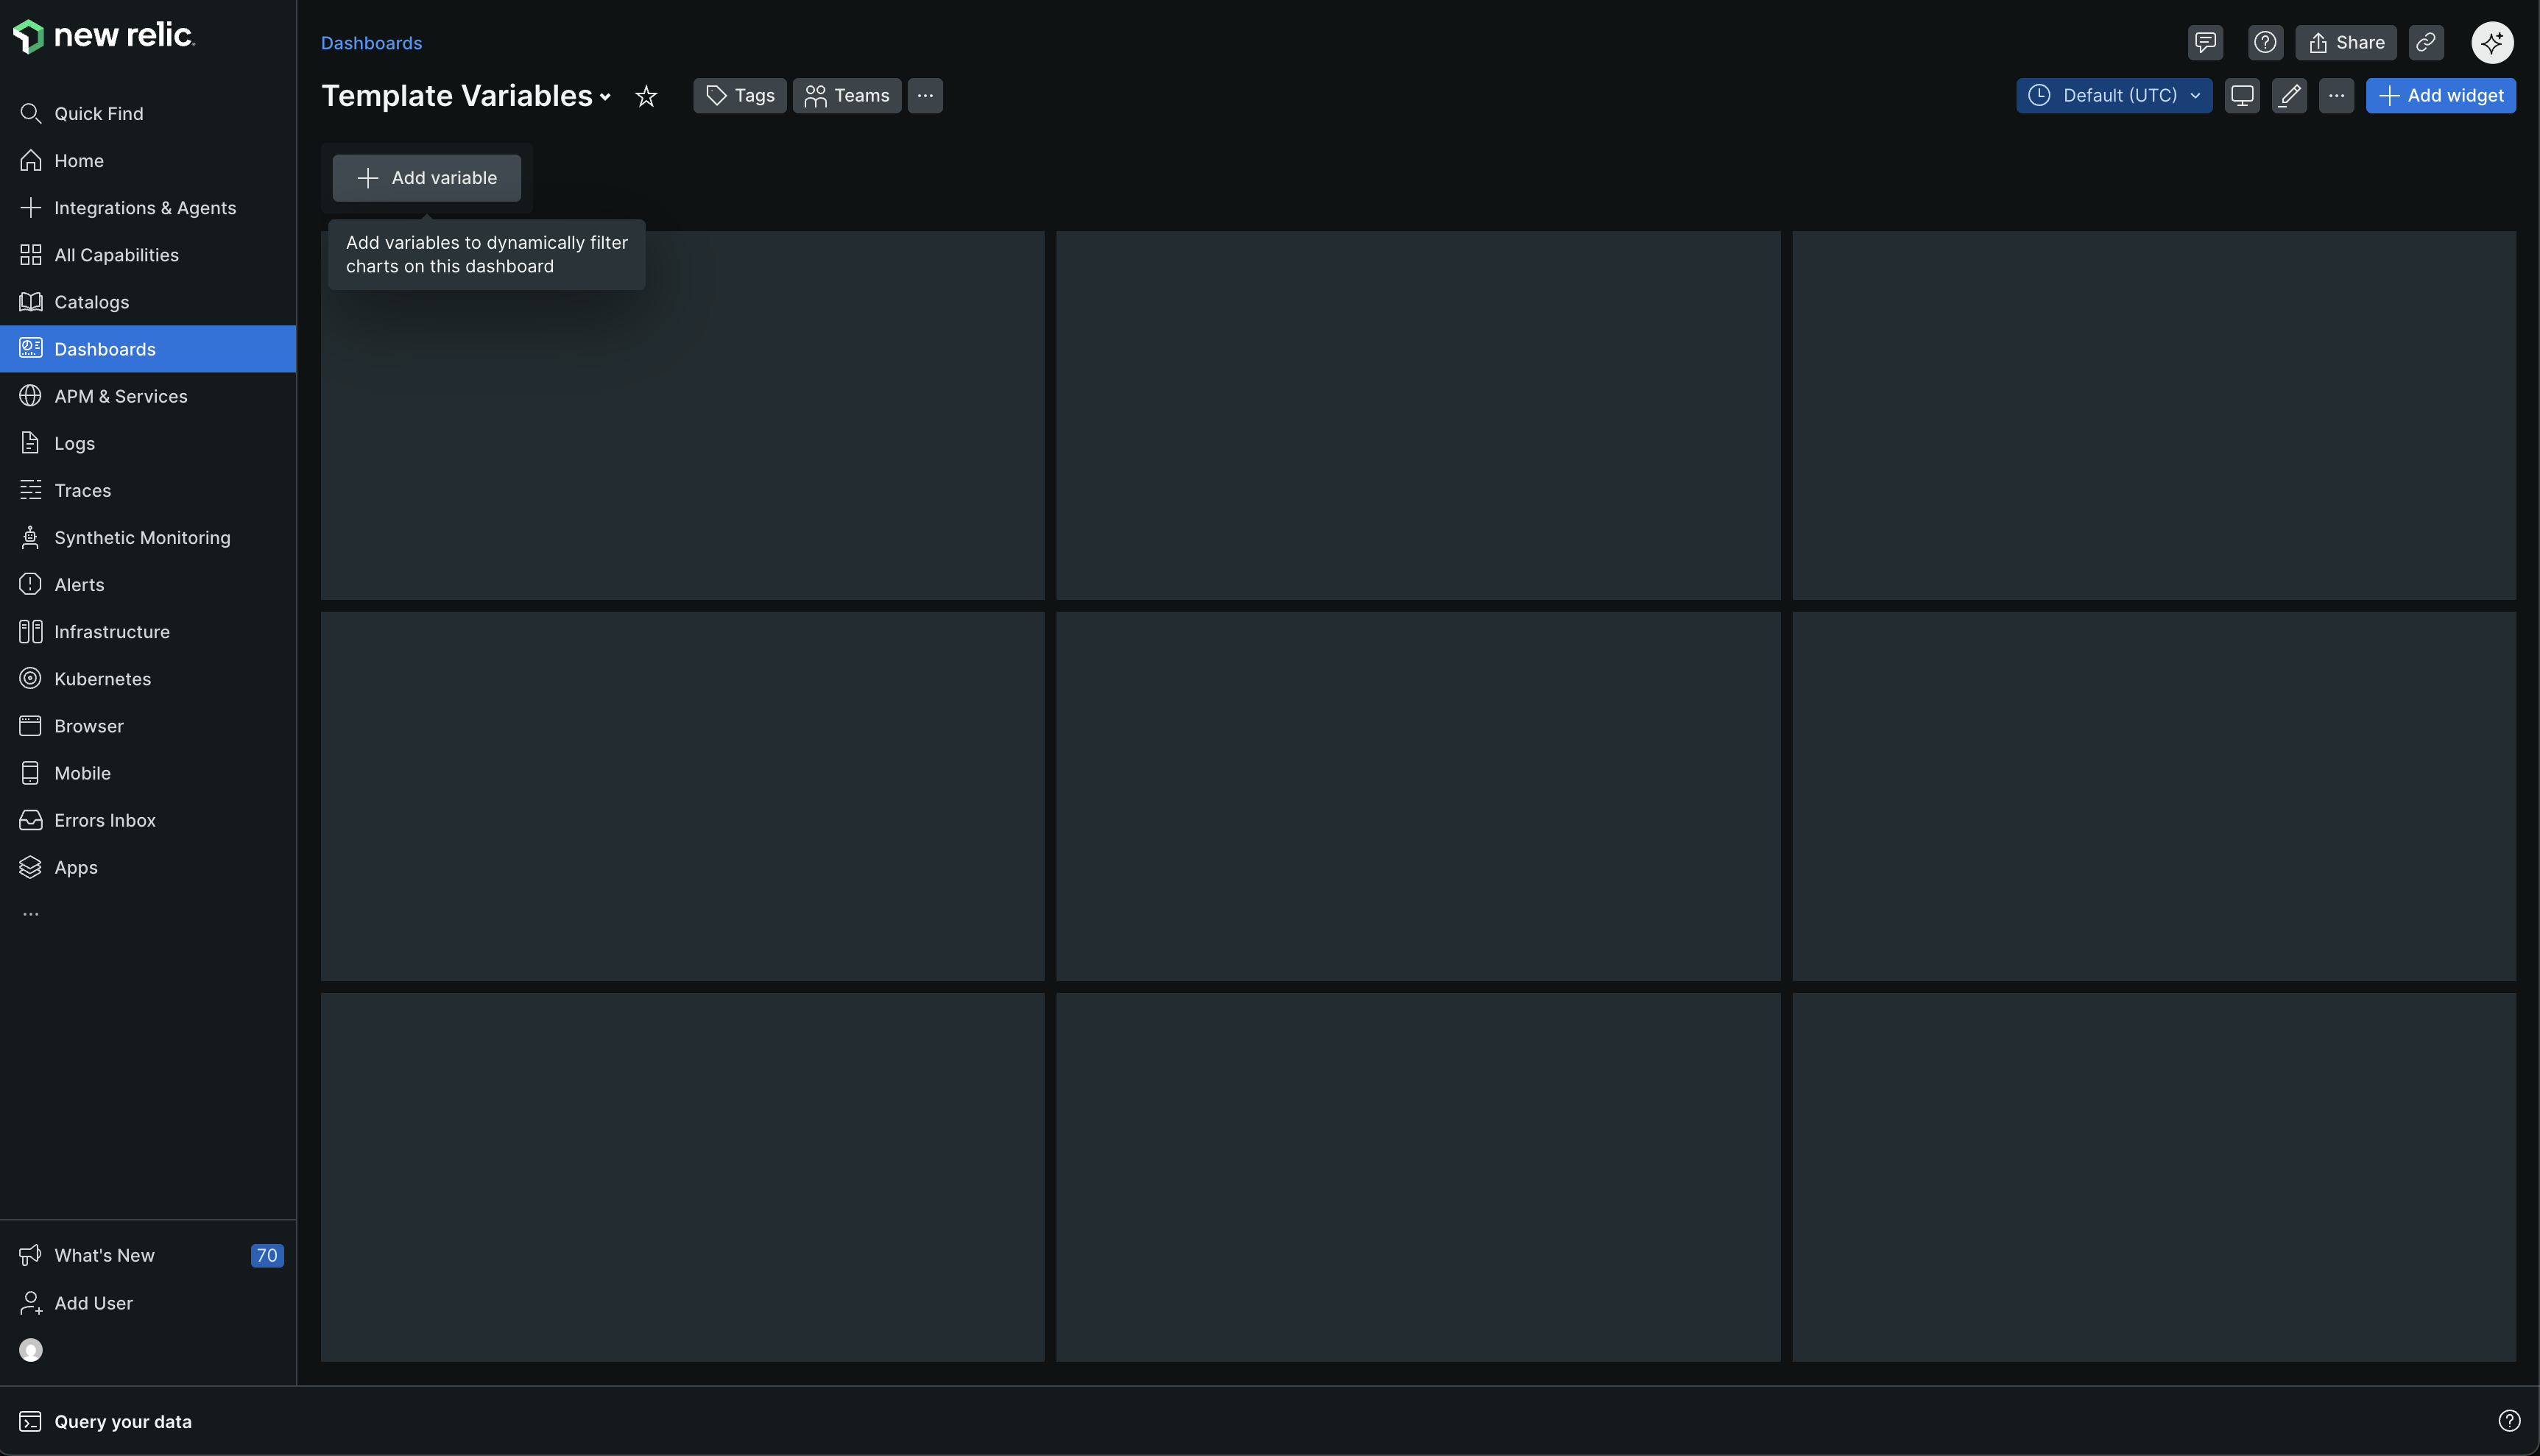Open the feedback chat icon

click(x=2205, y=43)
